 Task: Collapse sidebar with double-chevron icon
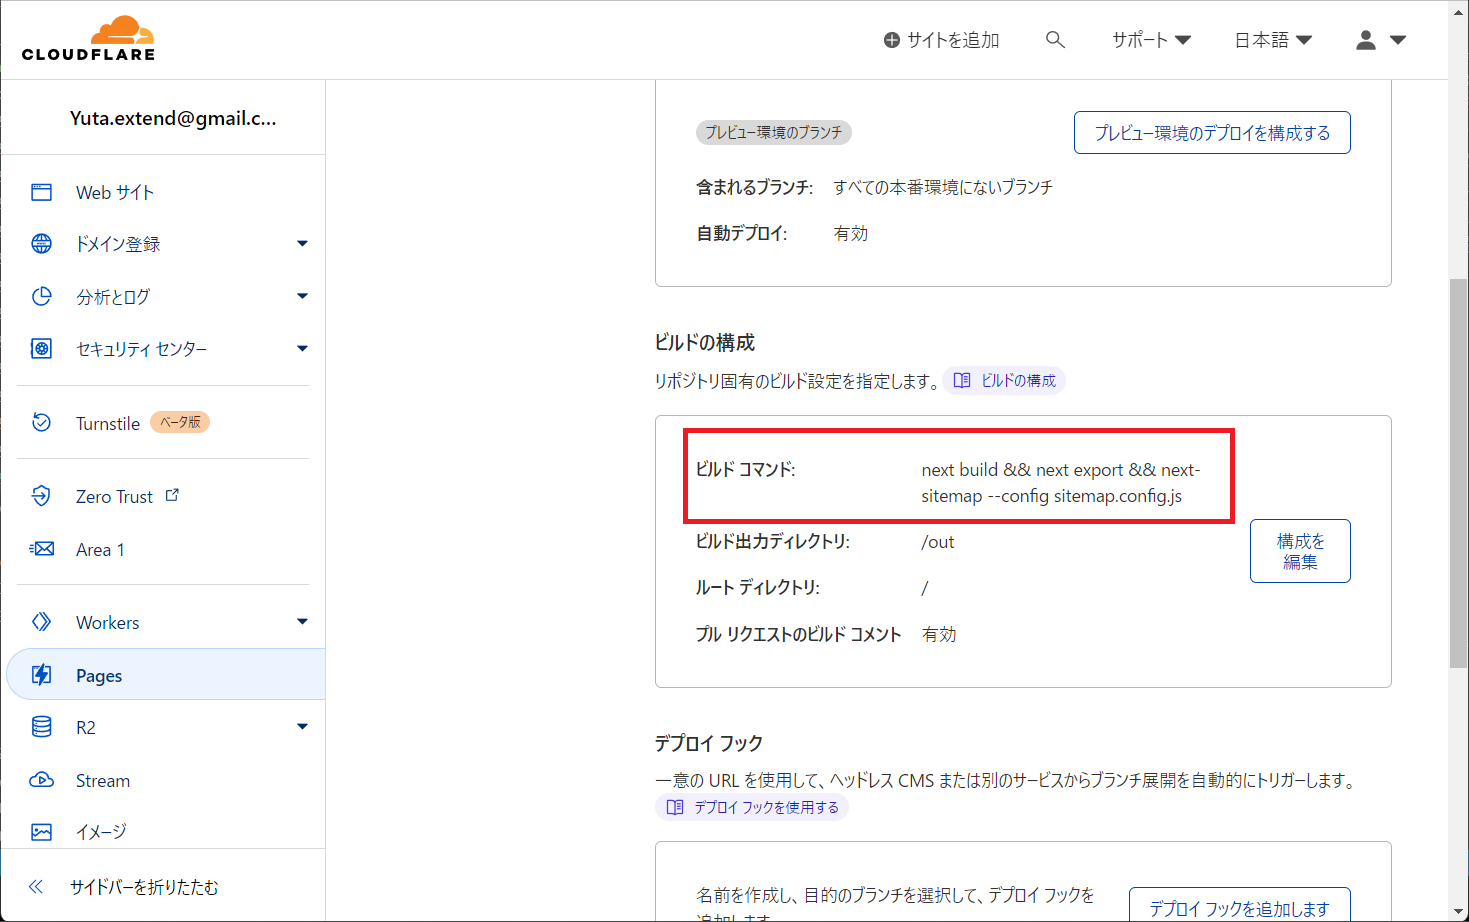click(36, 887)
